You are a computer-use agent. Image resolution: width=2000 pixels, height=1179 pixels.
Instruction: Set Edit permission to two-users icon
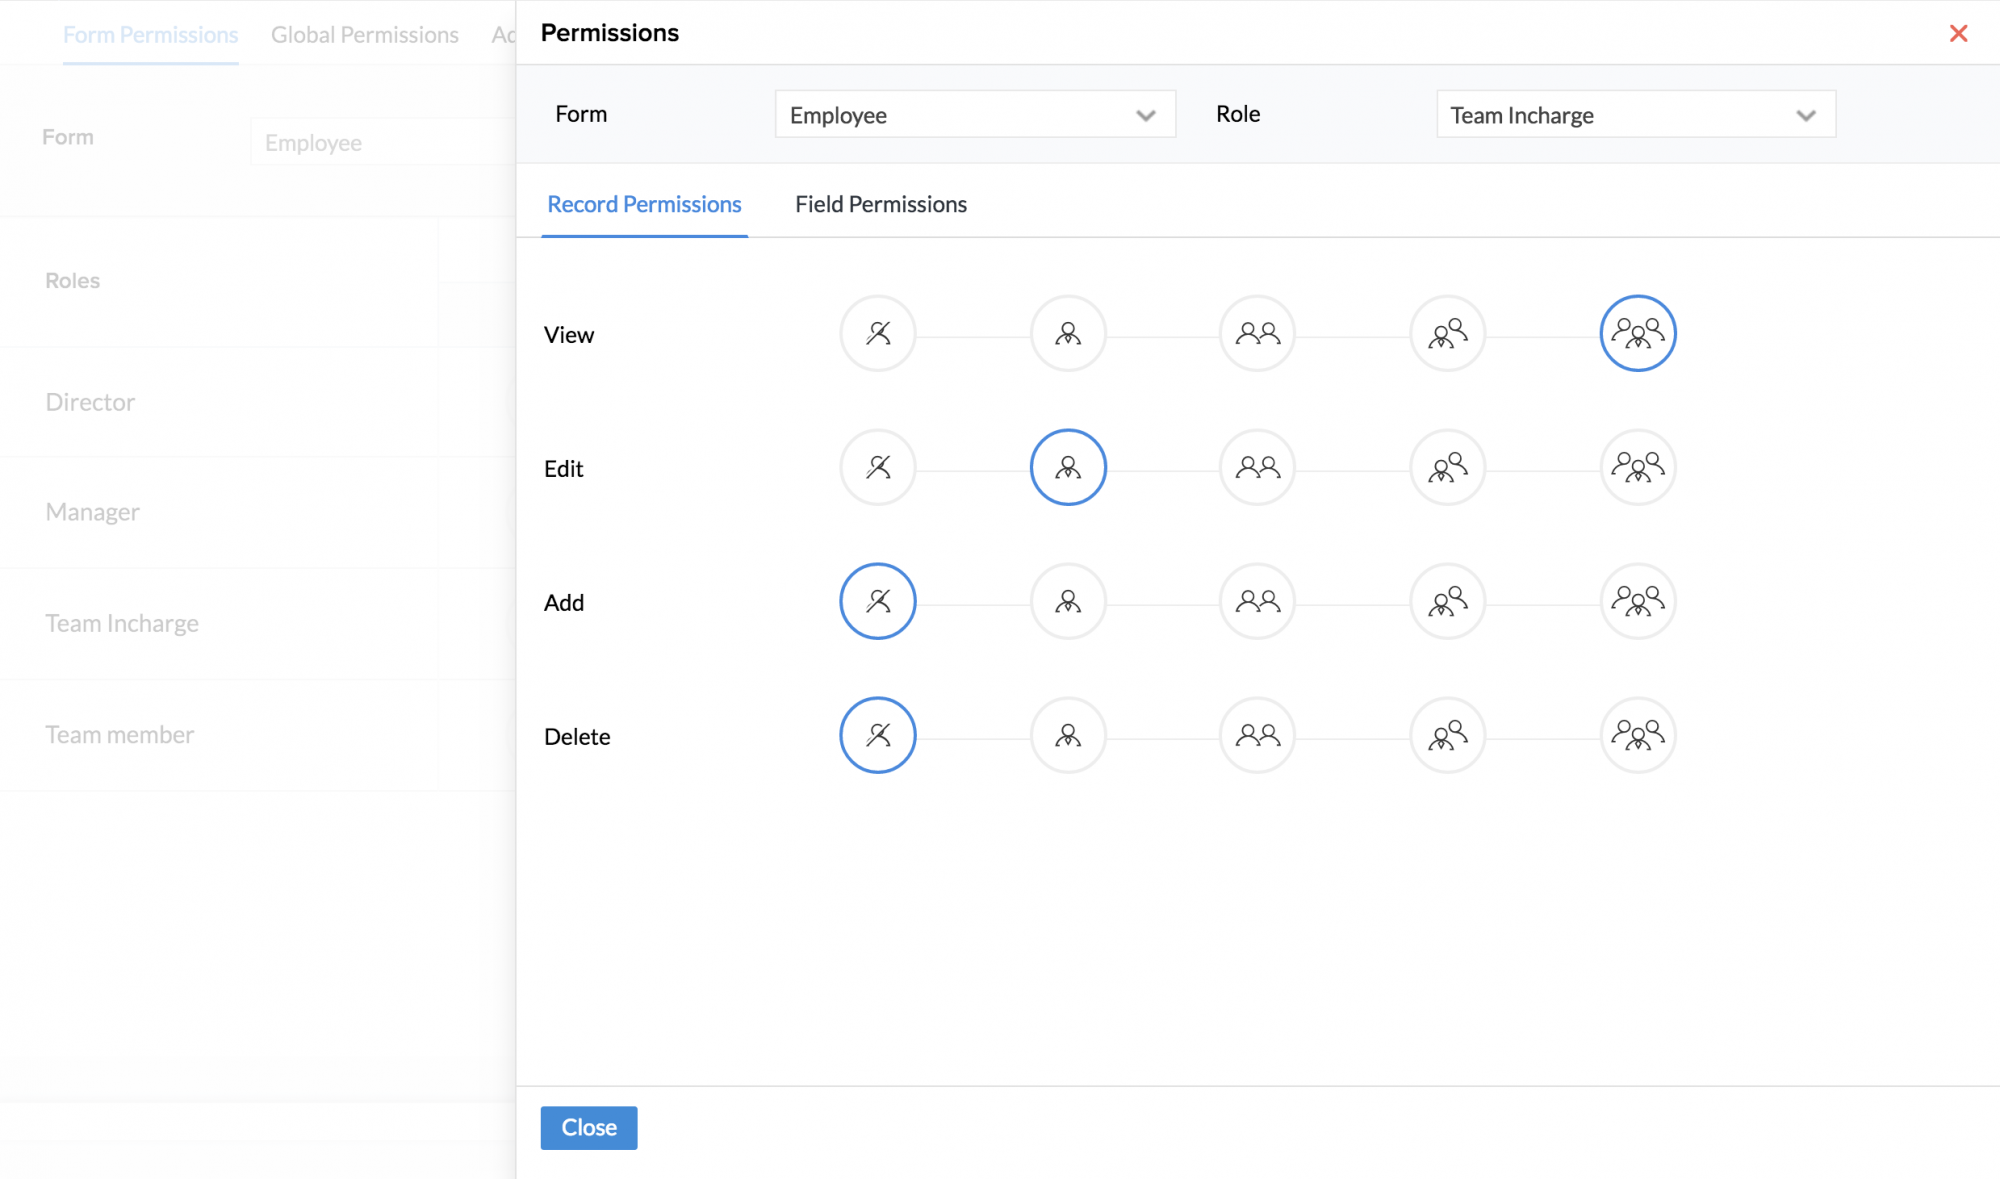1257,467
